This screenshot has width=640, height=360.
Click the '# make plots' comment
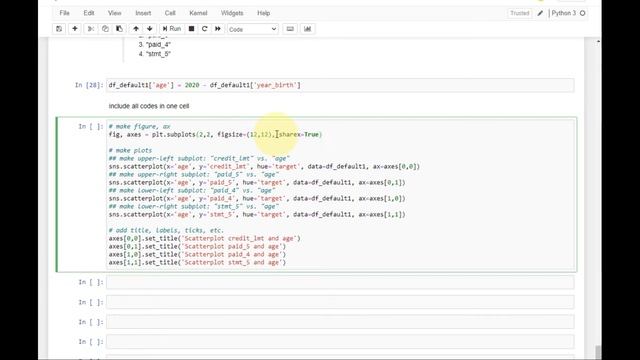[x=130, y=150]
